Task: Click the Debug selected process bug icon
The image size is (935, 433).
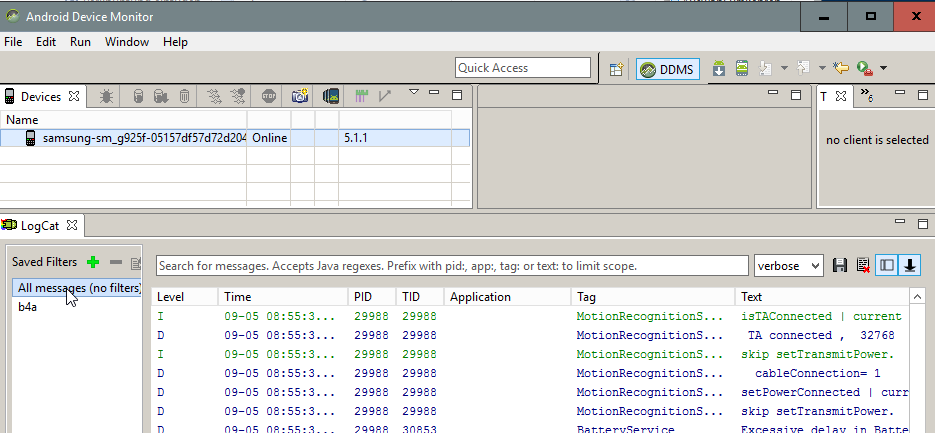Action: (106, 96)
